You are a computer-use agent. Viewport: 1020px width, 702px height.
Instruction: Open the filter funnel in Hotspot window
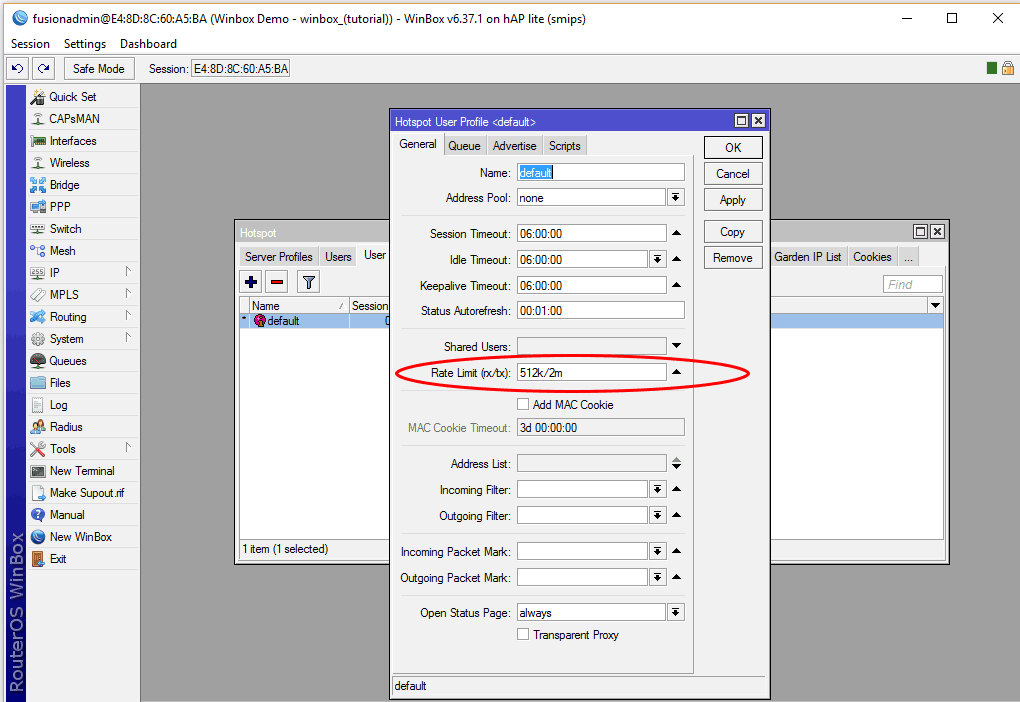pos(308,282)
